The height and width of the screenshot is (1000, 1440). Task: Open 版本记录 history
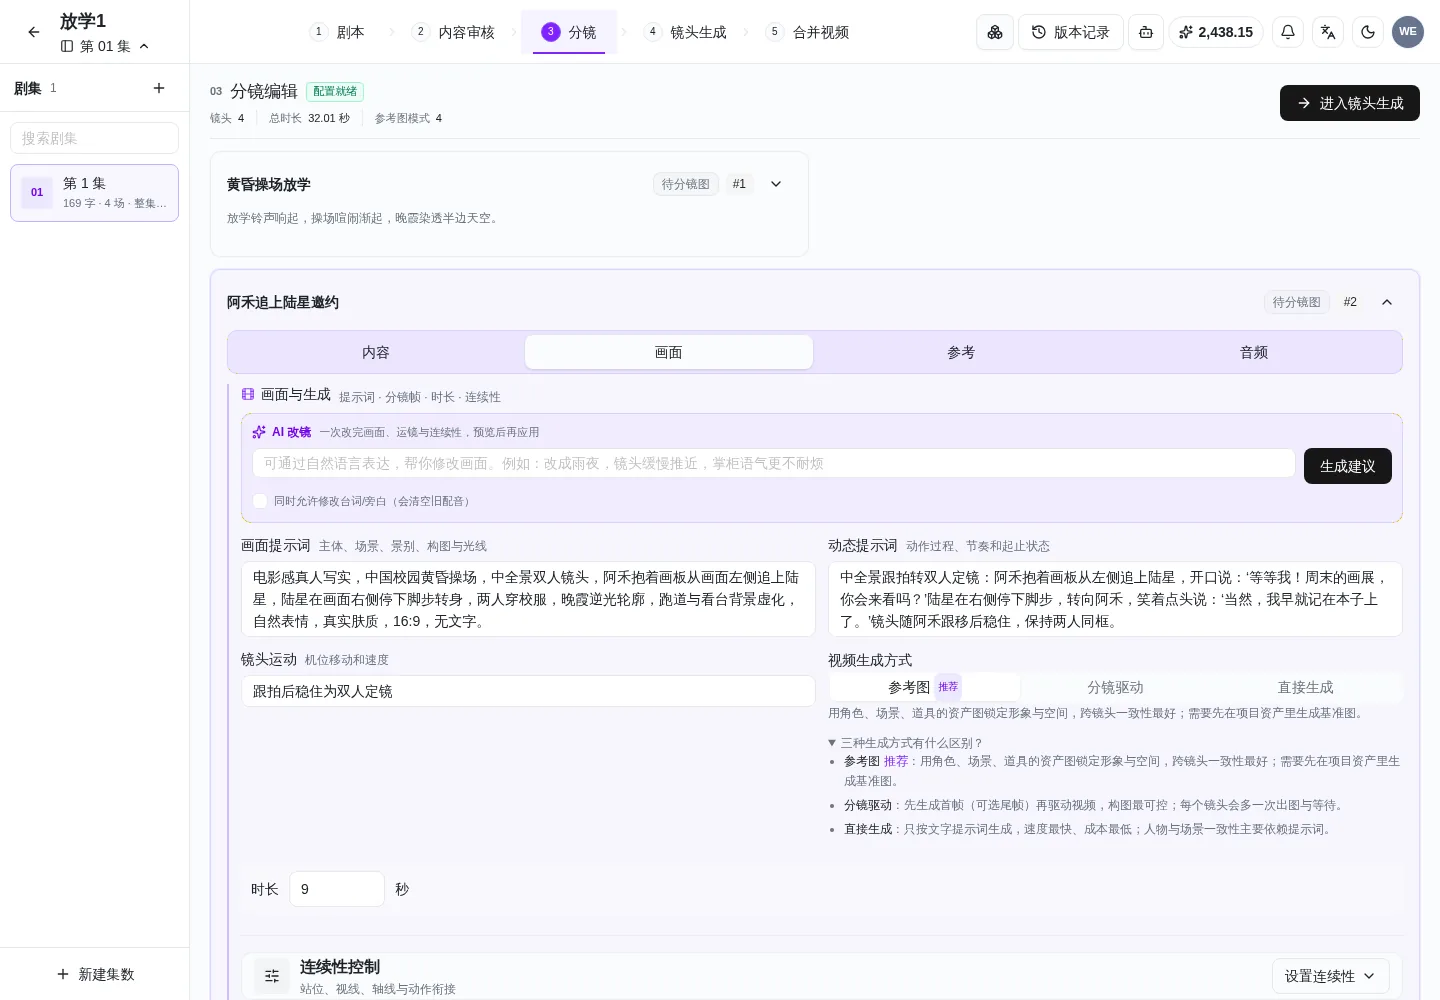[1071, 32]
